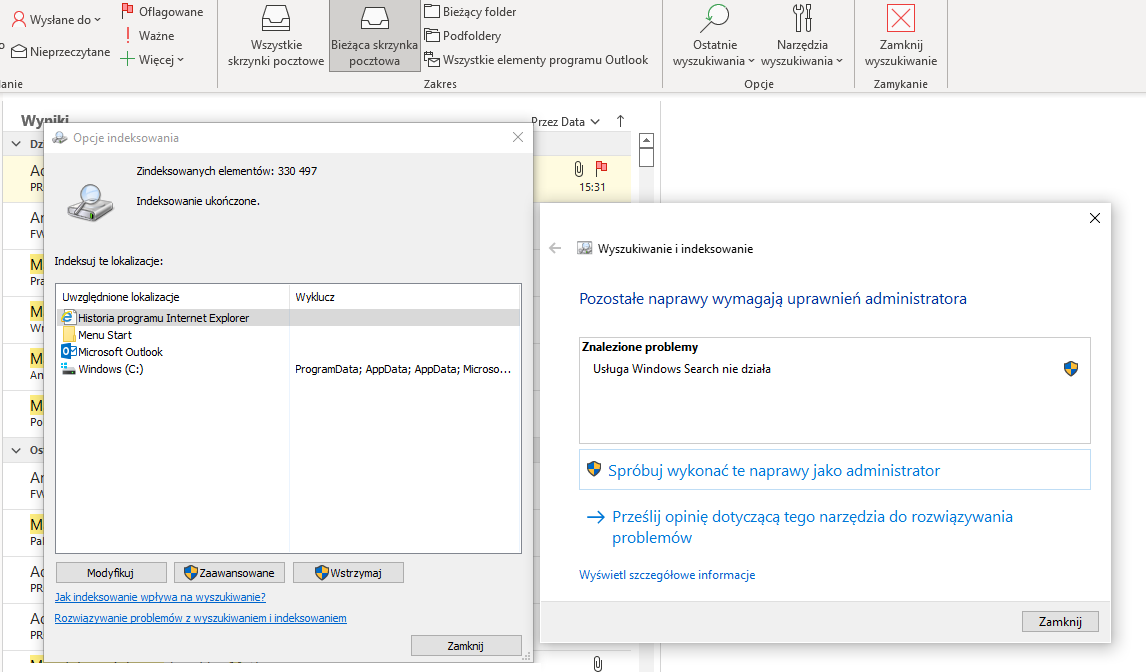This screenshot has width=1146, height=672.
Task: Open Ostatnie wyszukiwania dropdown
Action: 714,36
